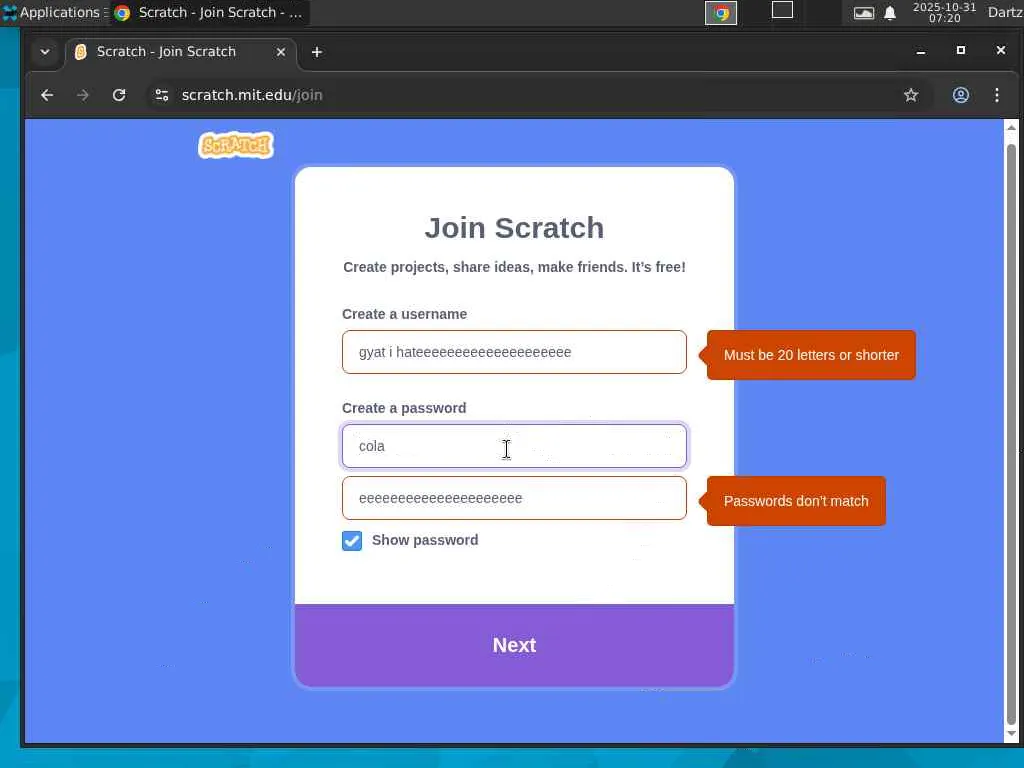Click the 'Create a password' label
The height and width of the screenshot is (768, 1024).
coord(404,408)
